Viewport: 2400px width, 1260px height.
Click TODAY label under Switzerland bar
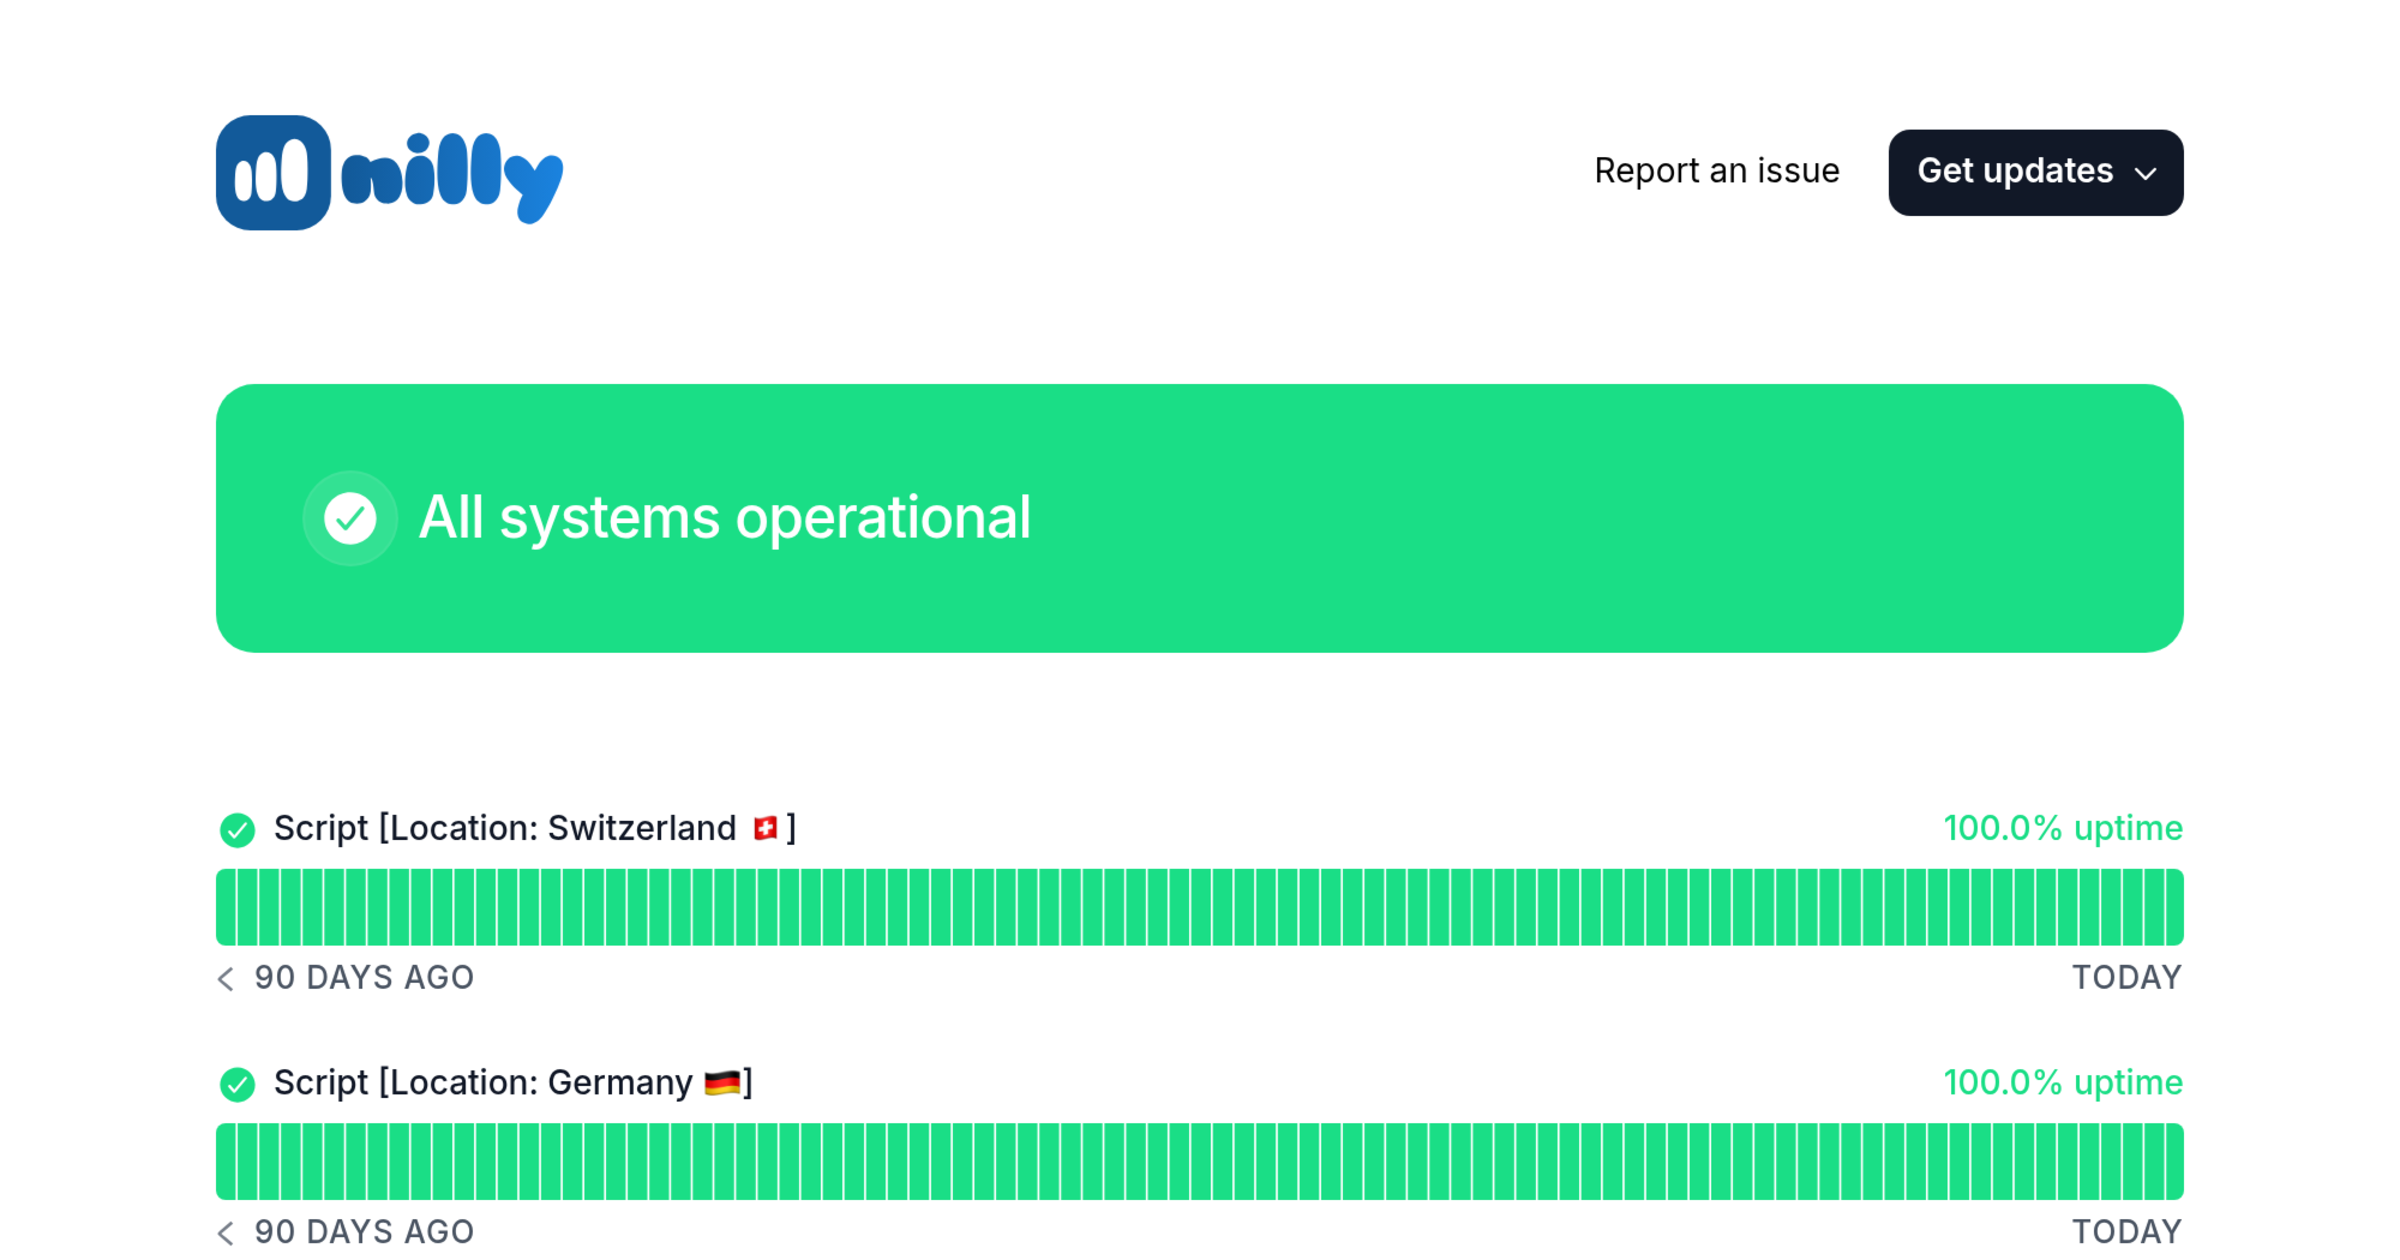pos(2127,978)
